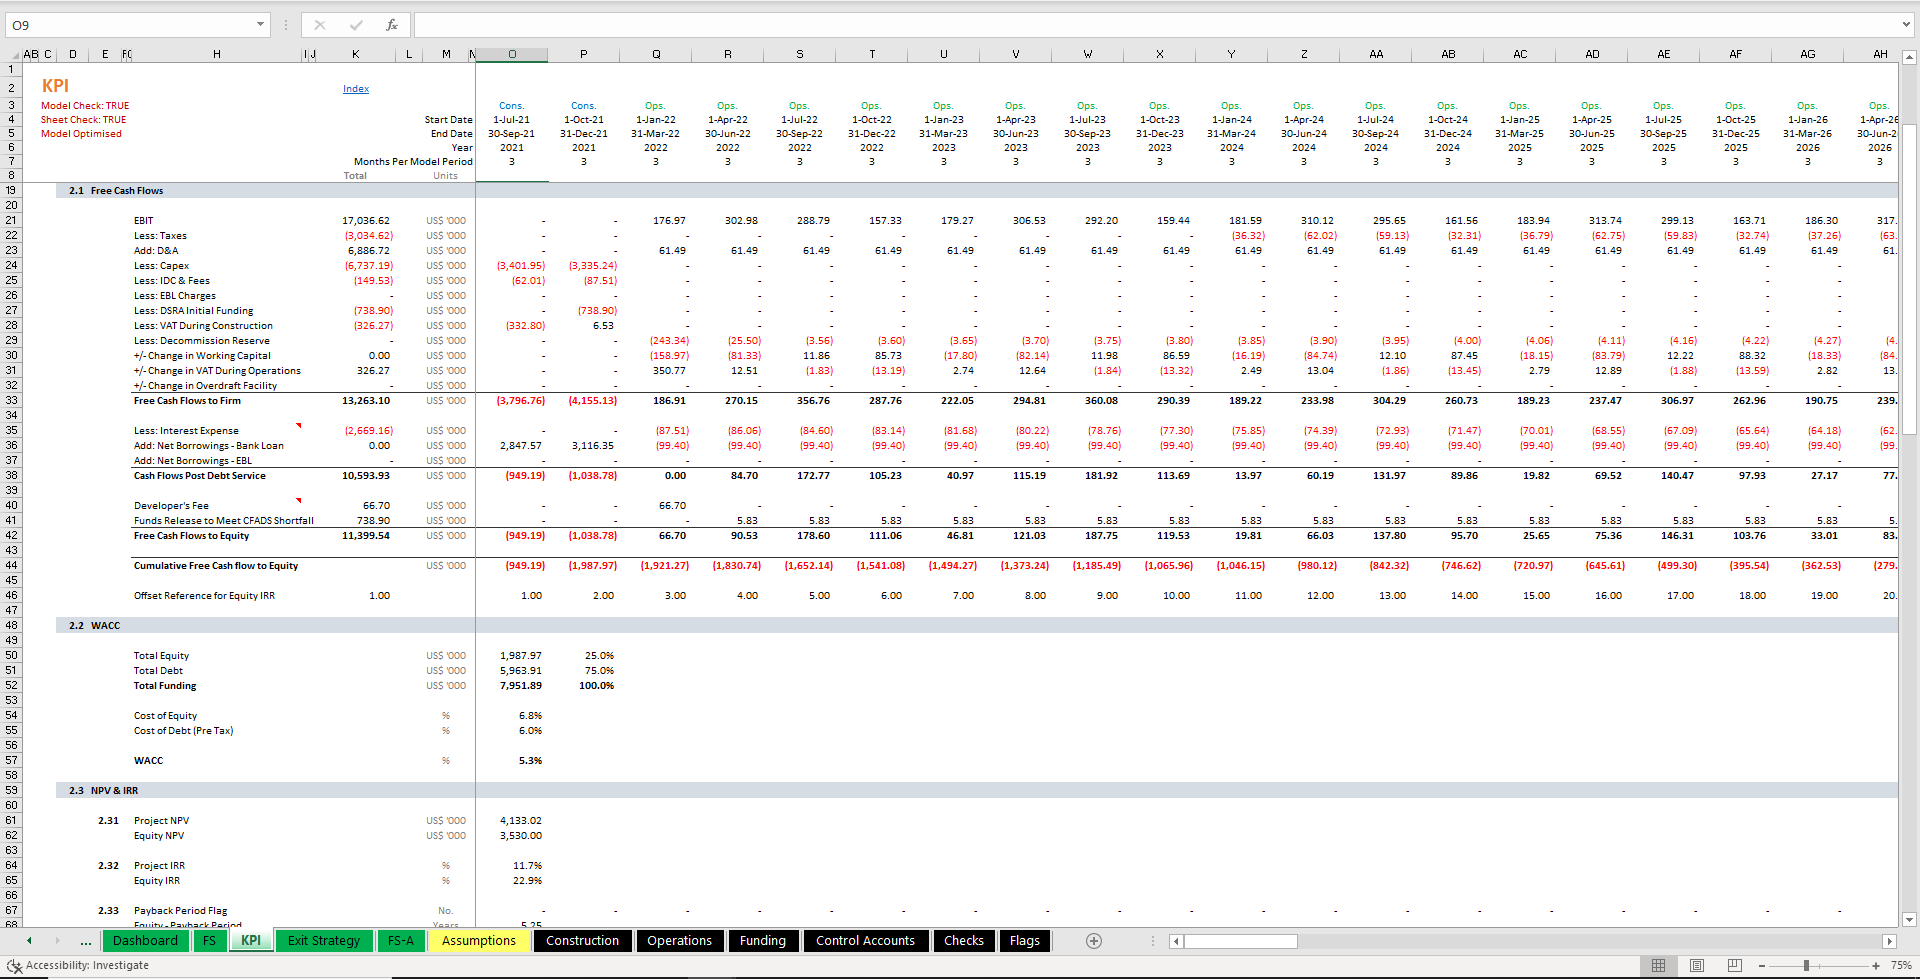Open Accessibility: Investigate status item
Image resolution: width=1920 pixels, height=979 pixels.
[x=78, y=966]
